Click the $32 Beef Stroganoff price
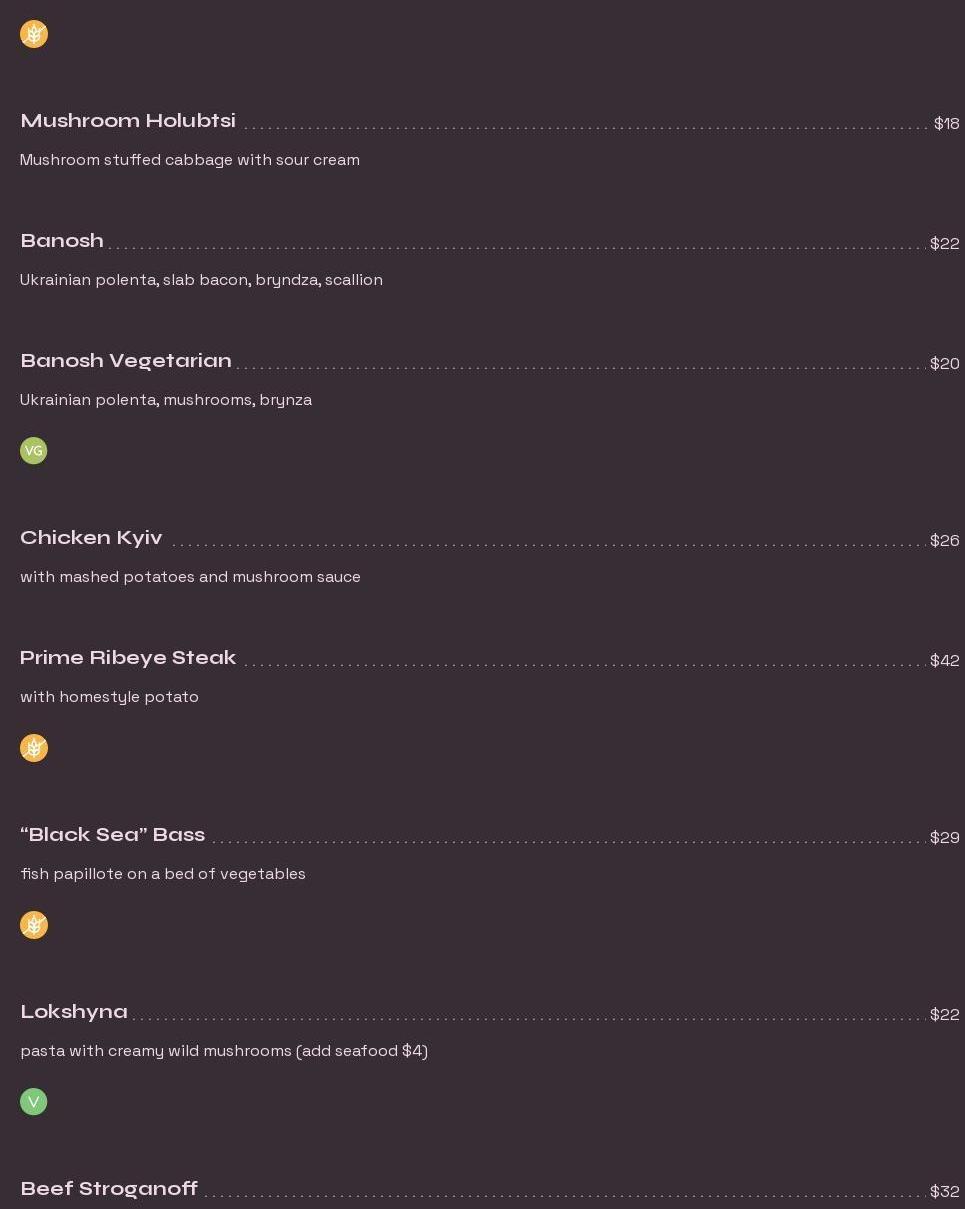The image size is (965, 1209). 944,1192
